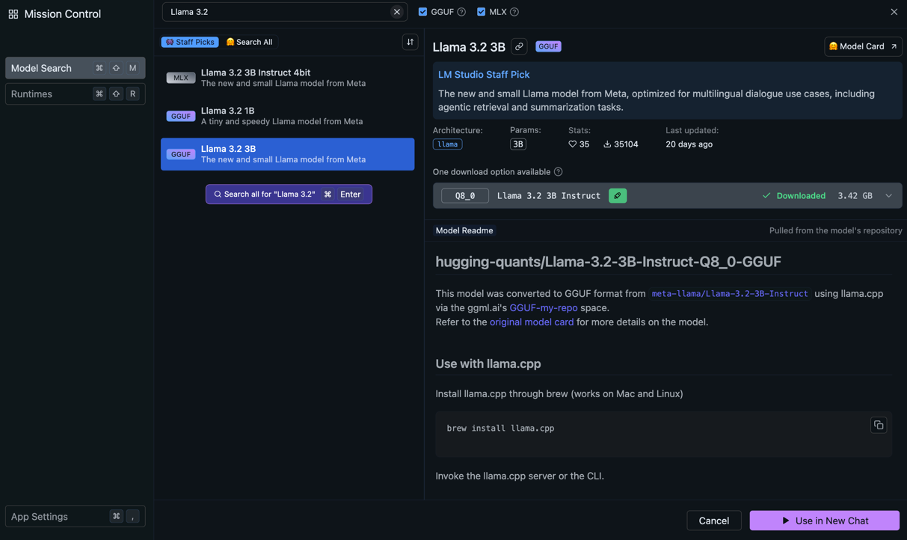Screen dimensions: 907x540
Task: Select the highlighted Llama 3.2 3B result
Action: [287, 154]
